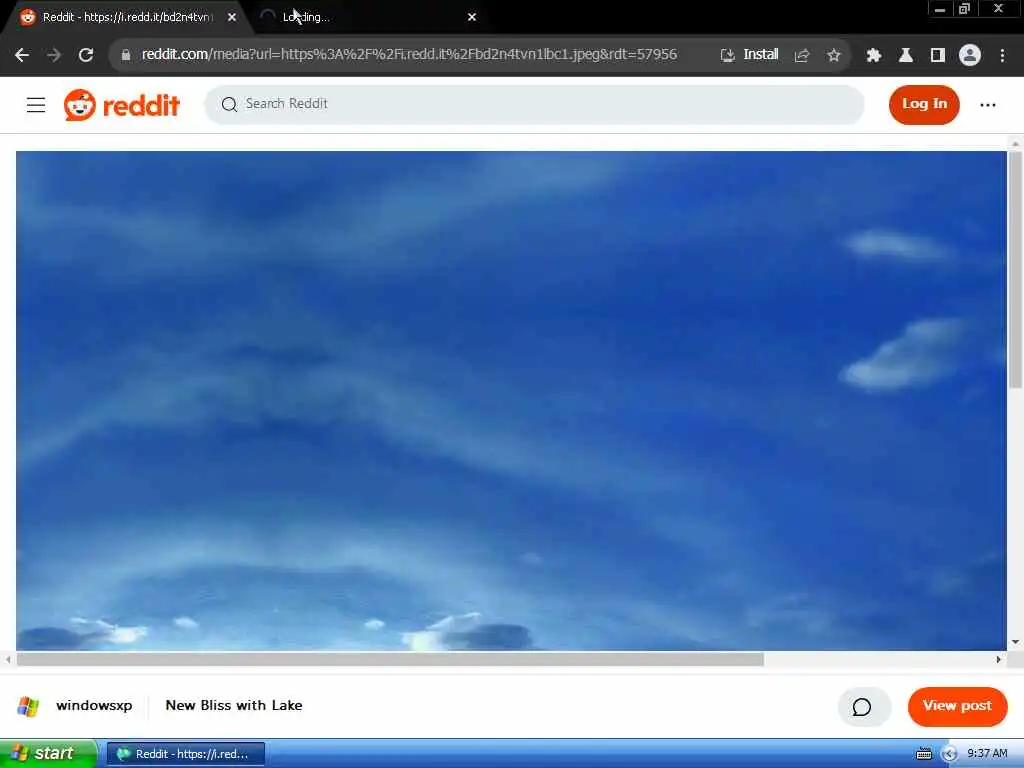Close the Loading tab
Screen dimensions: 1024x768
(x=472, y=17)
